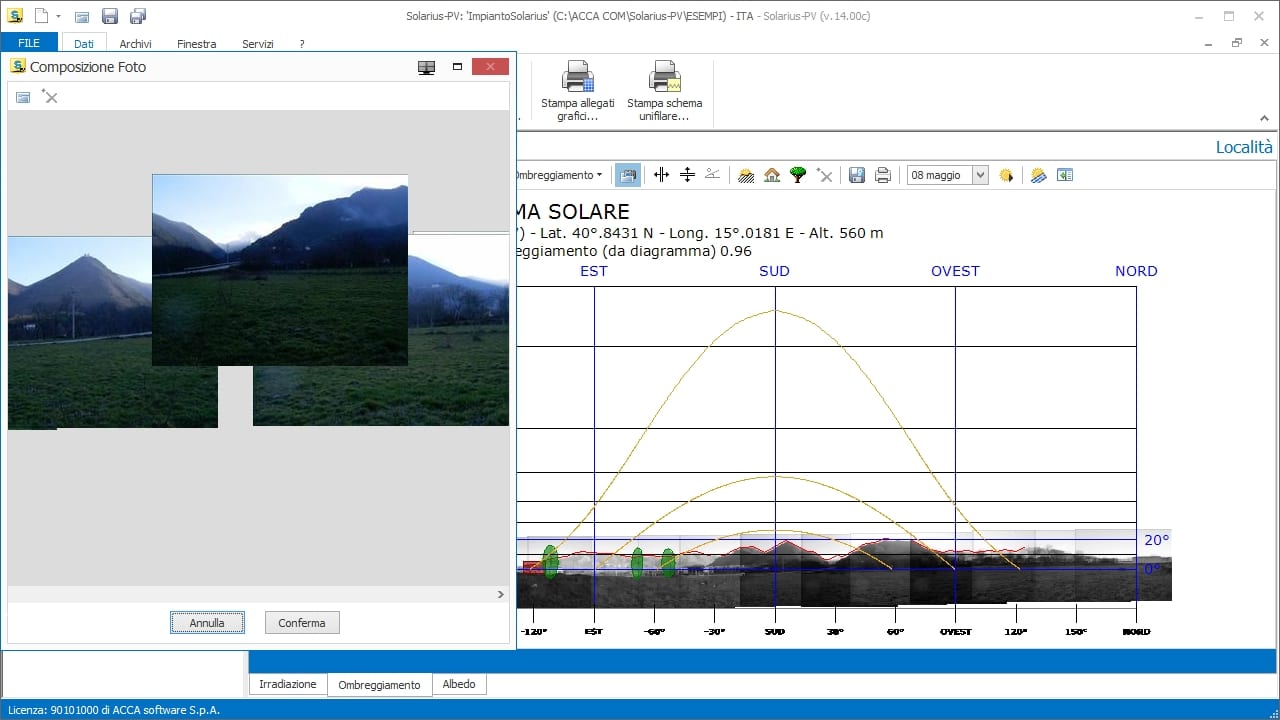
Task: Switch to the Irradiazione tab
Action: 287,684
